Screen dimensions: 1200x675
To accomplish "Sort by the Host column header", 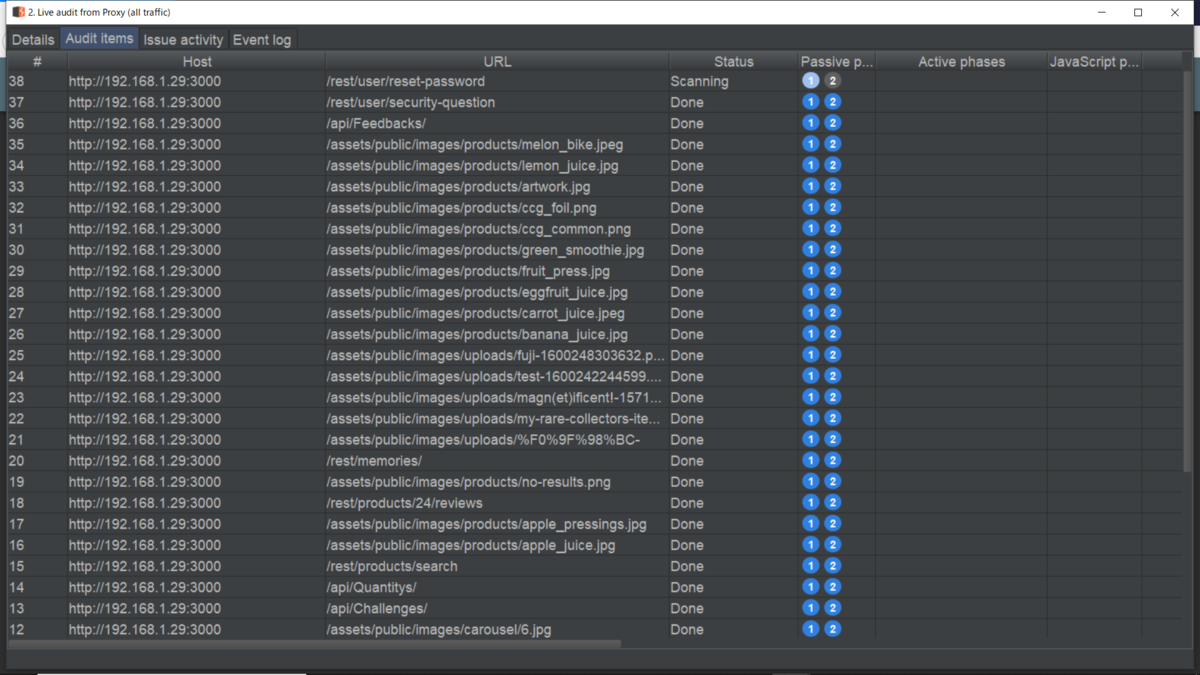I will pos(197,61).
